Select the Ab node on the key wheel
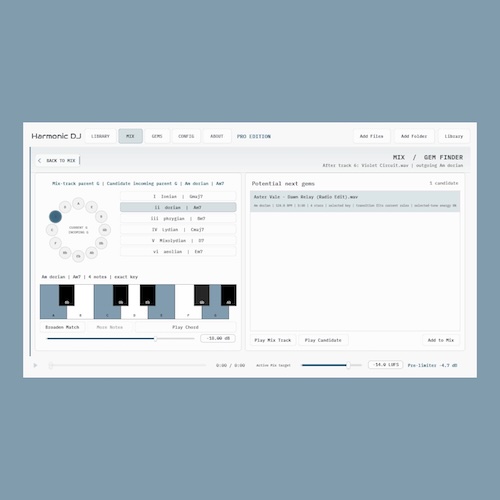 click(92, 253)
